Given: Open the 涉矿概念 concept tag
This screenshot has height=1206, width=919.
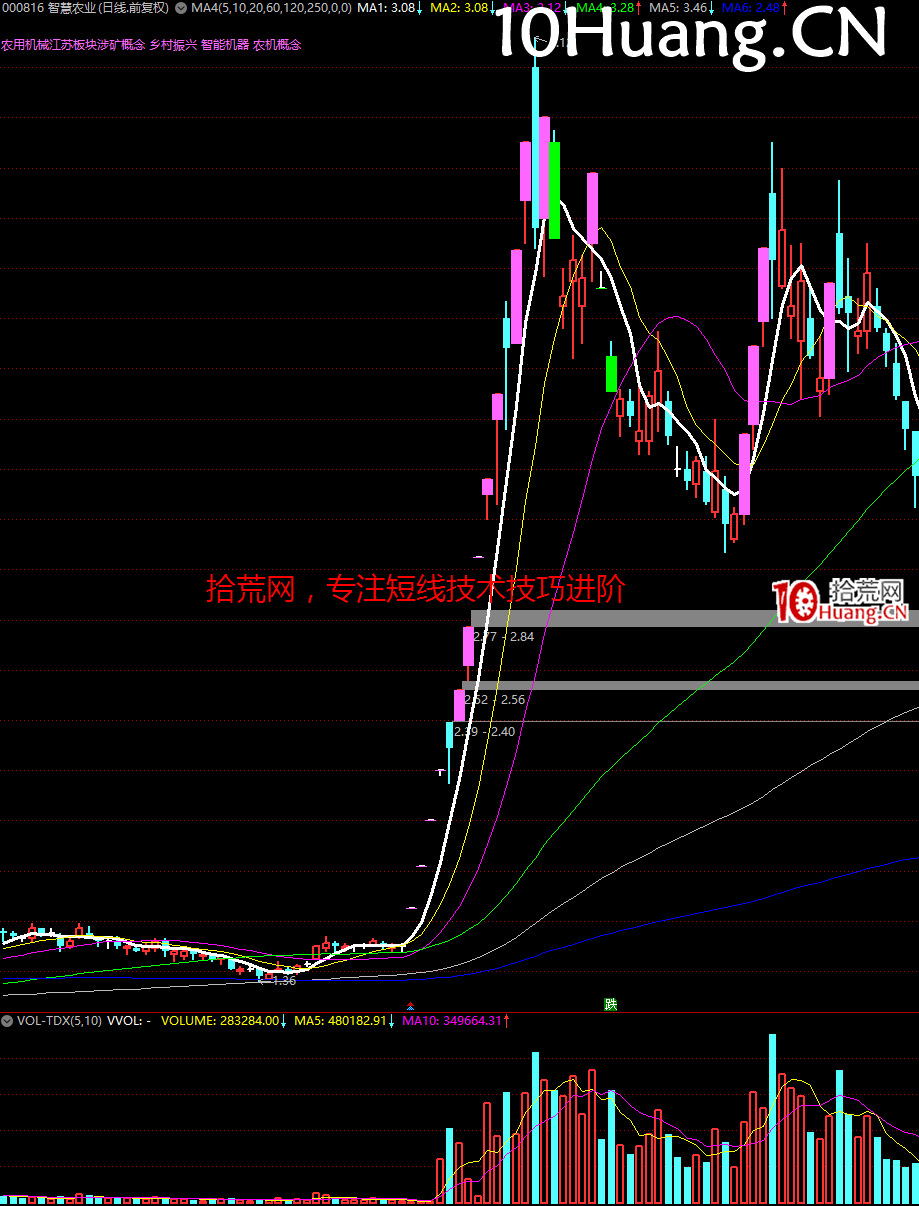Looking at the screenshot, I should pyautogui.click(x=121, y=45).
